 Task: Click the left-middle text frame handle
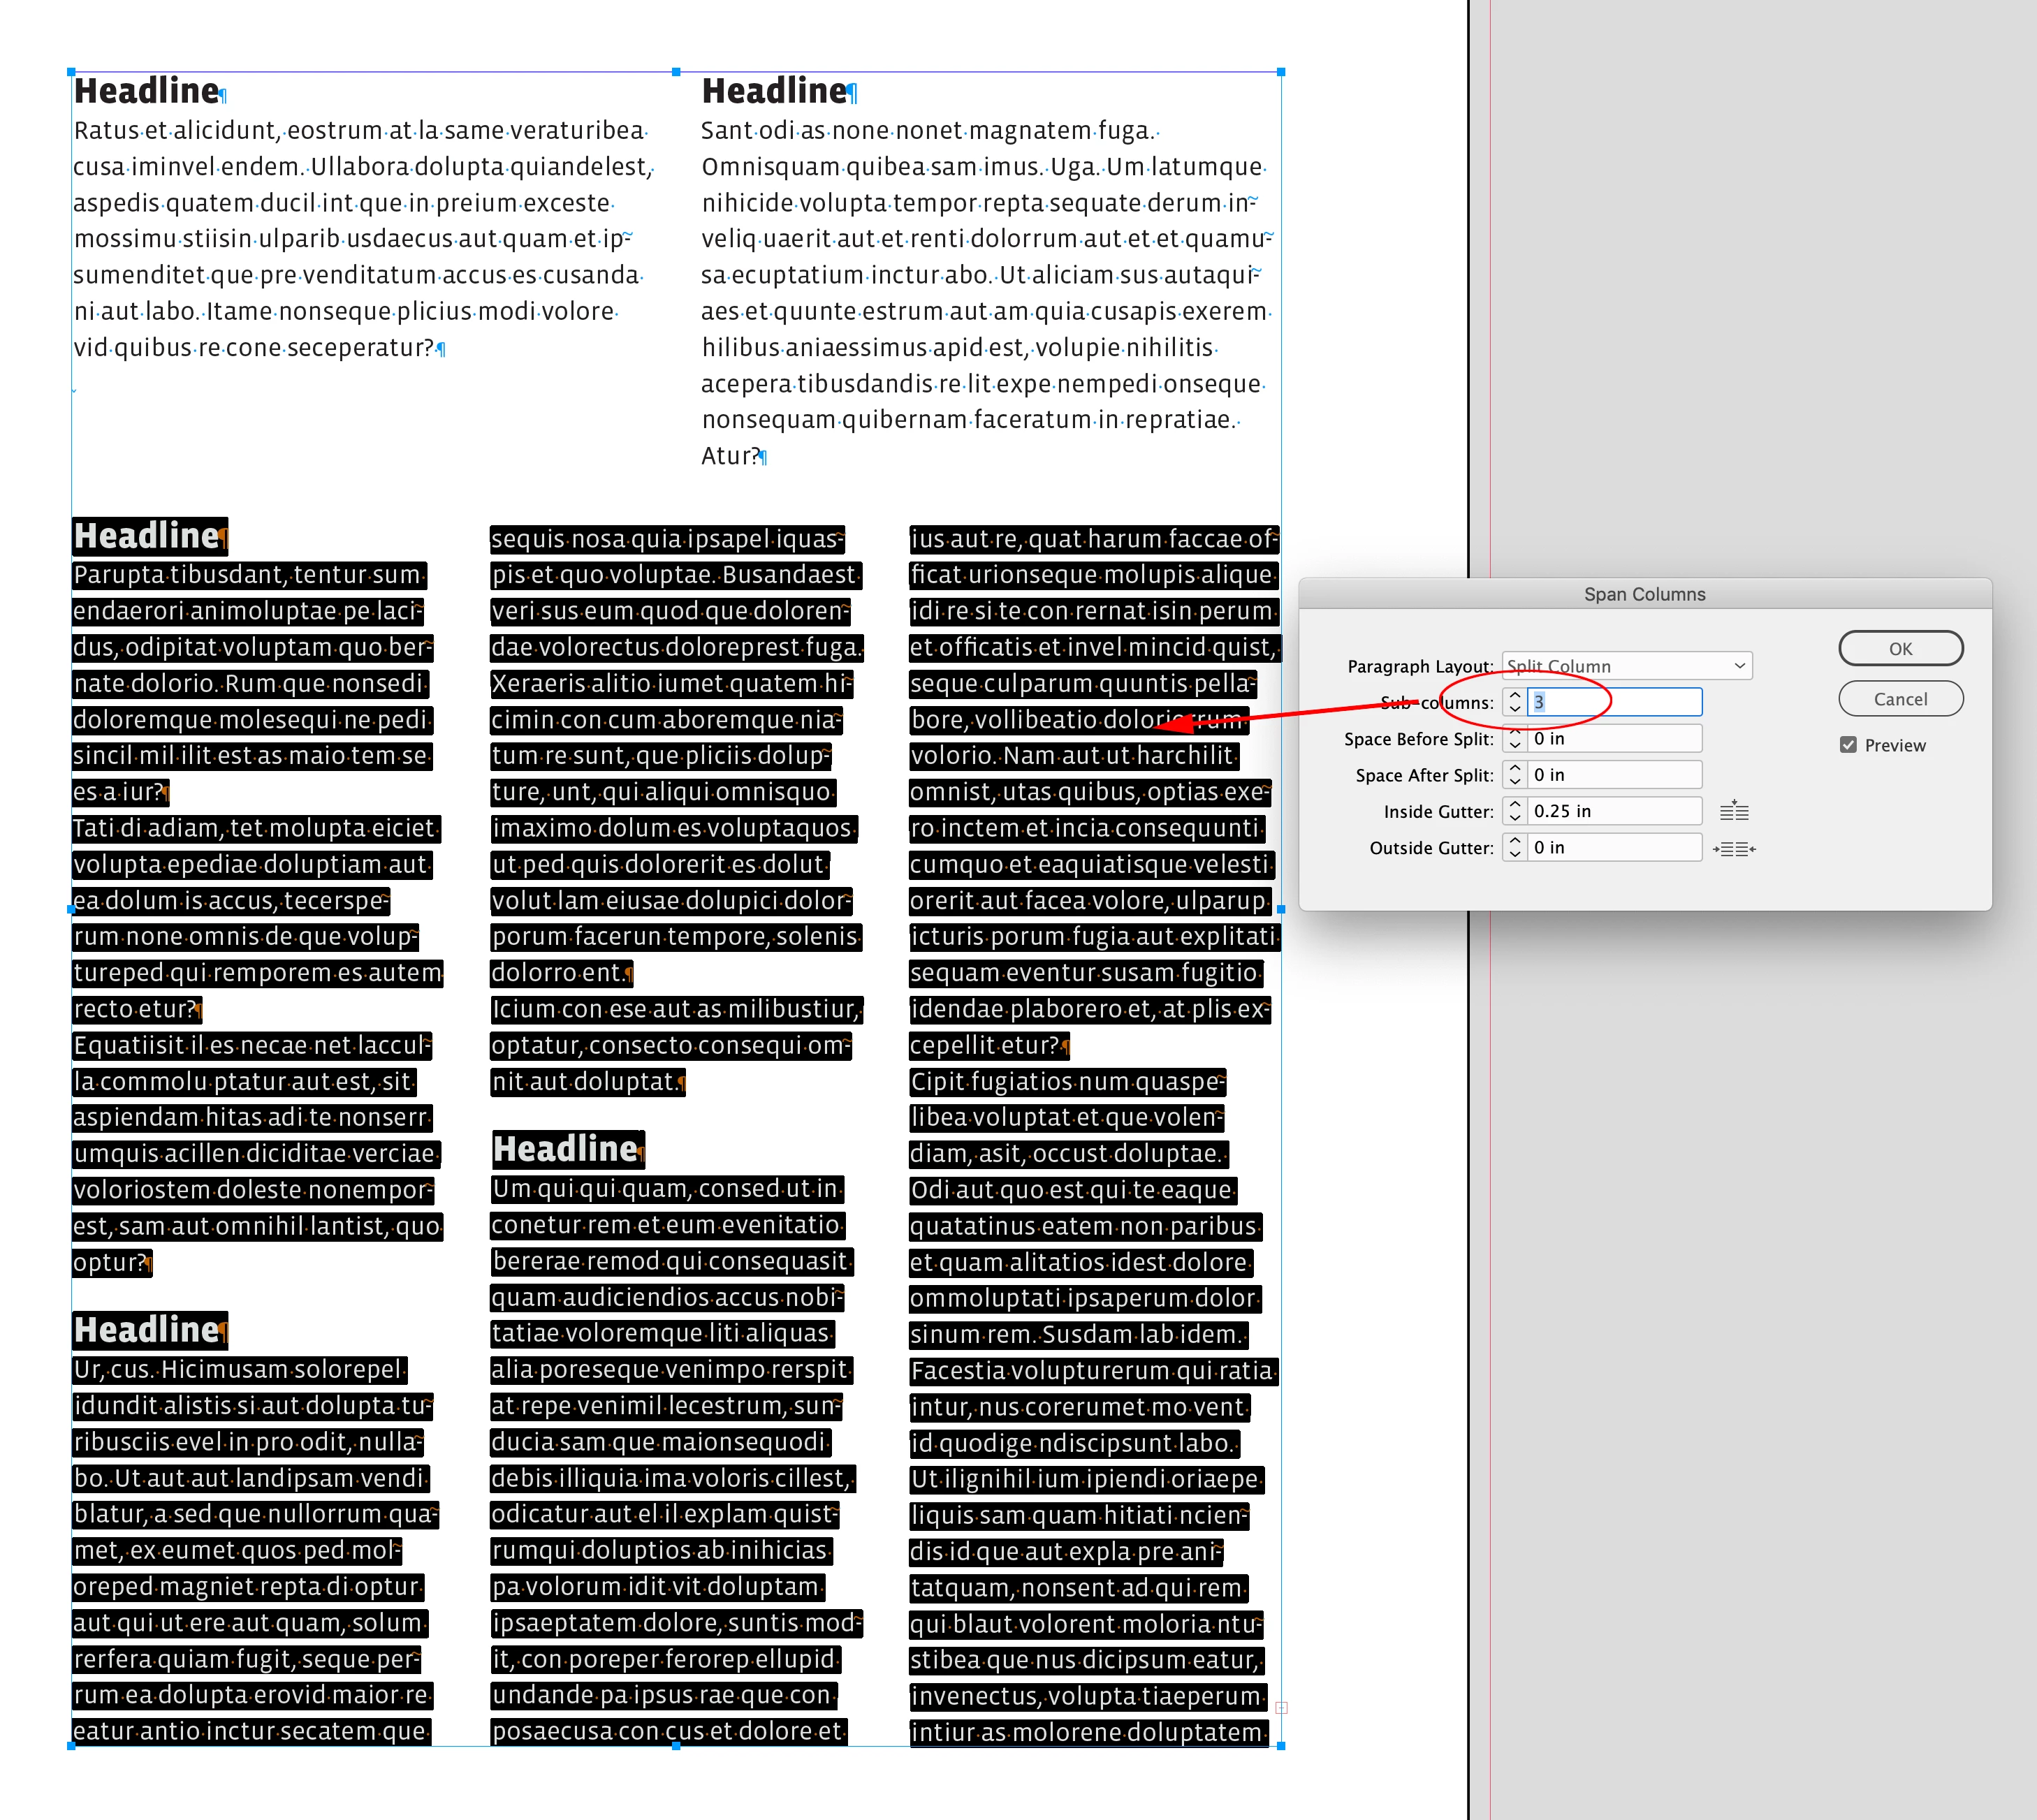(x=71, y=909)
